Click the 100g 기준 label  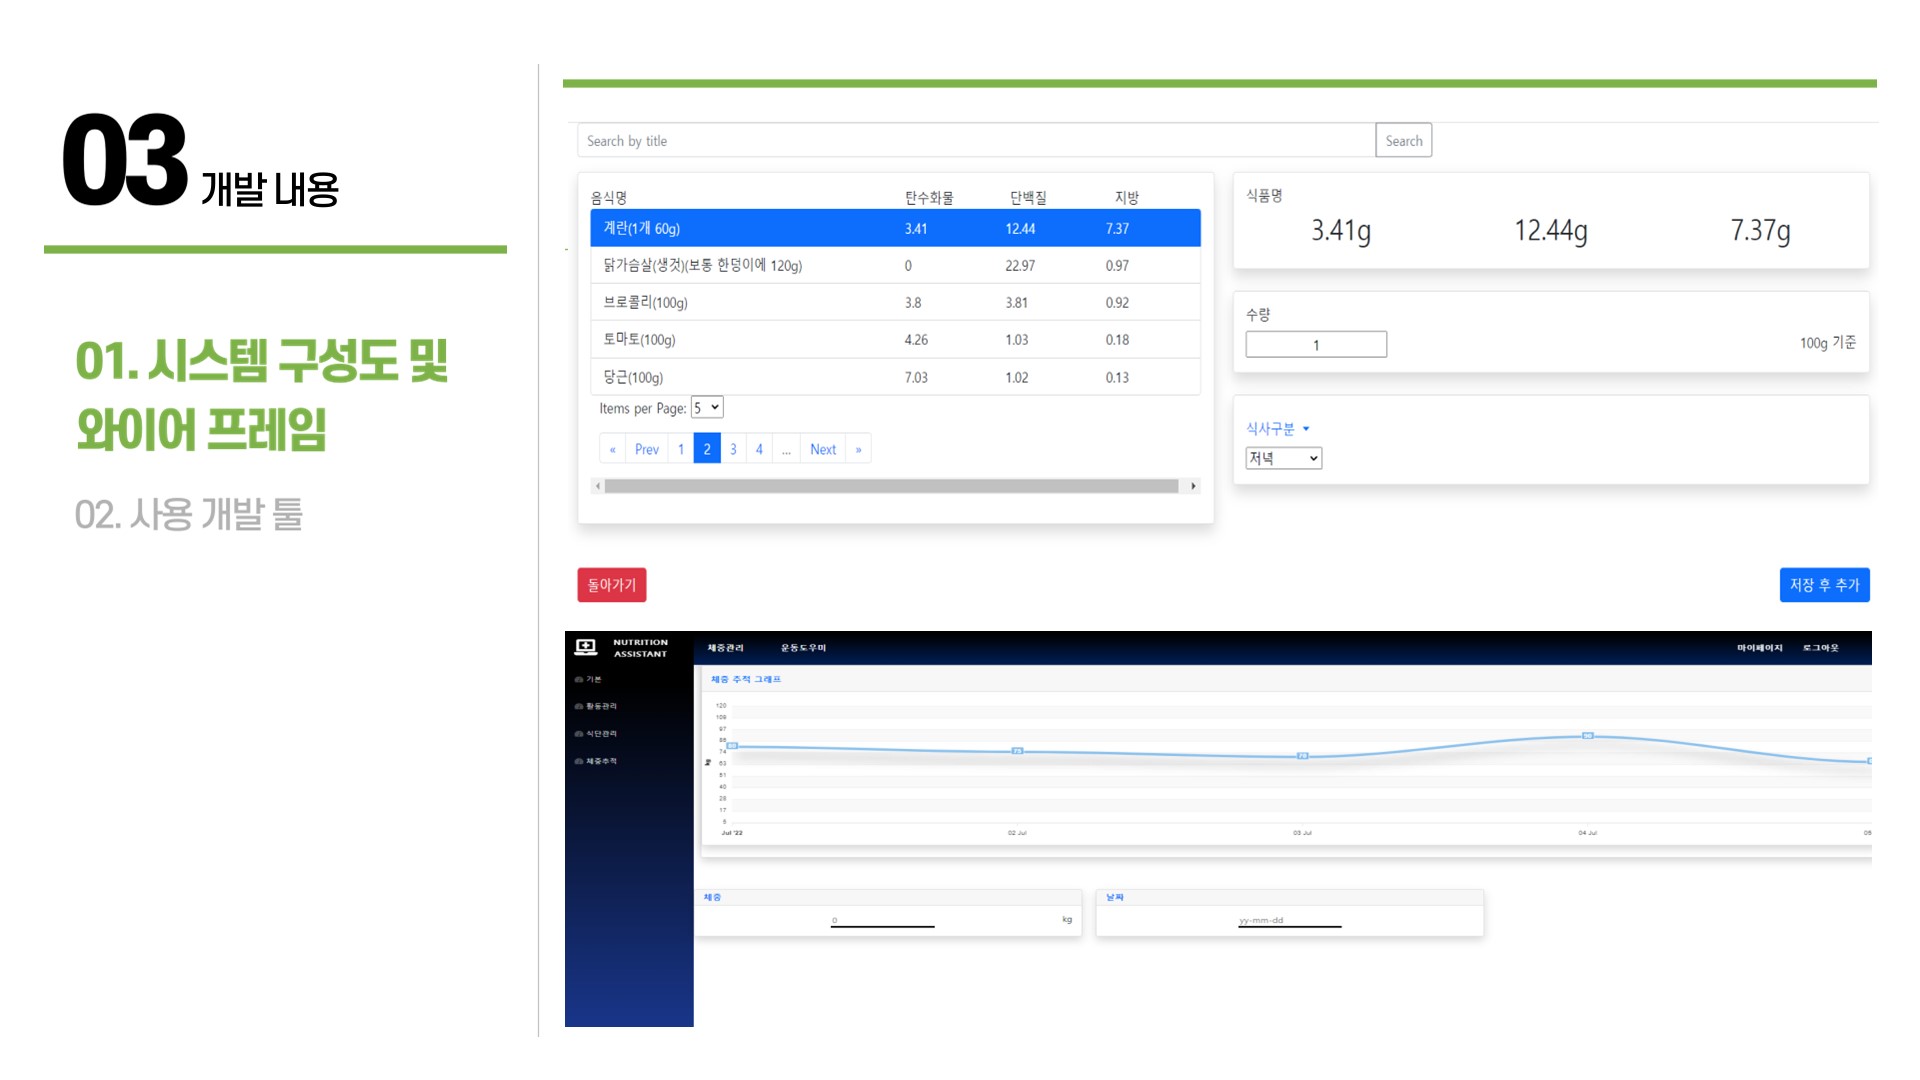1828,343
